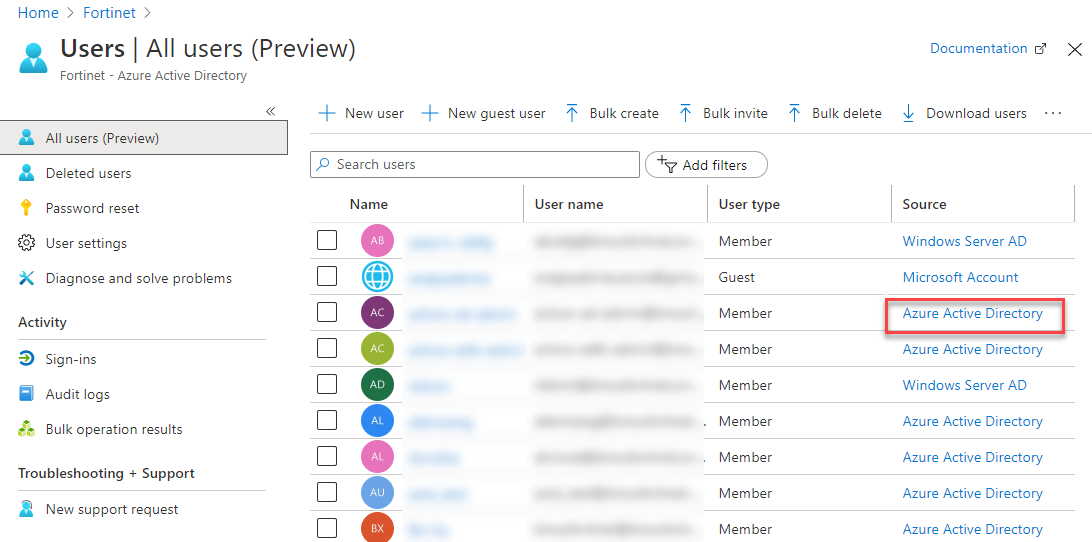This screenshot has height=542, width=1092.
Task: Click the Deleted users person icon
Action: coord(26,173)
